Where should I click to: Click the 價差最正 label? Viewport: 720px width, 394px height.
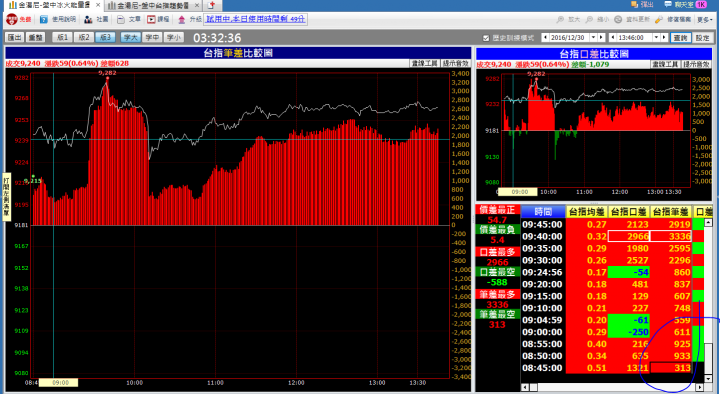click(x=498, y=210)
